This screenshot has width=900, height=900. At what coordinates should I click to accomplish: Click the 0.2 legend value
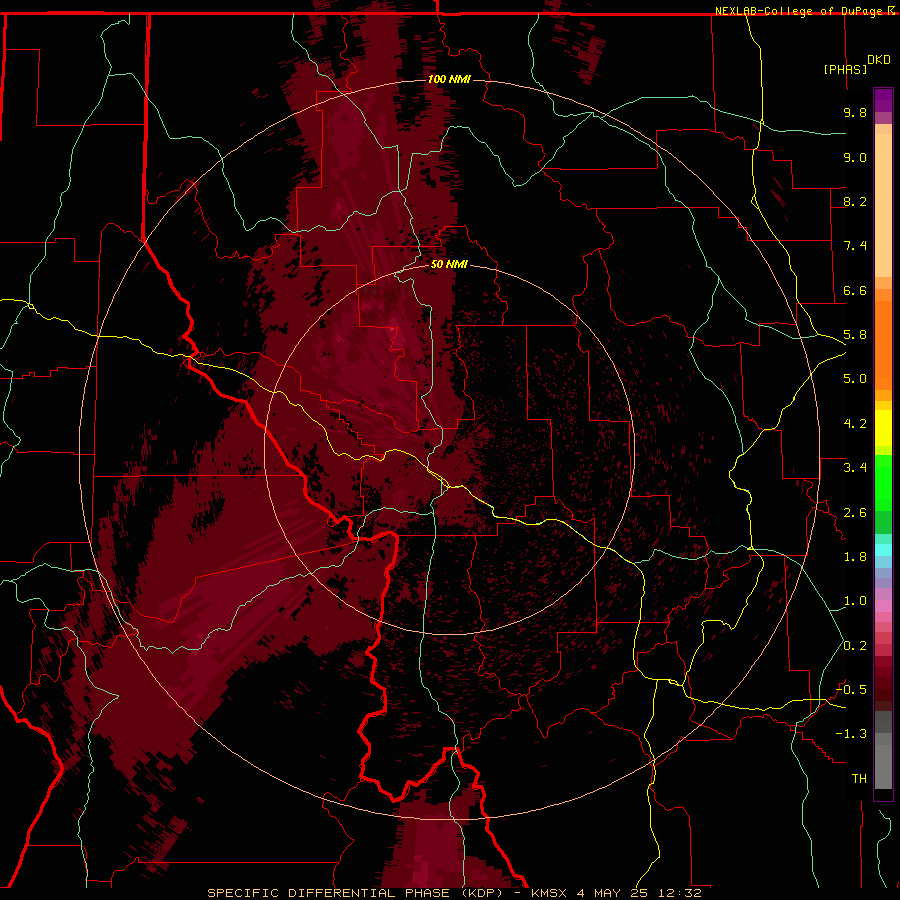click(x=855, y=646)
